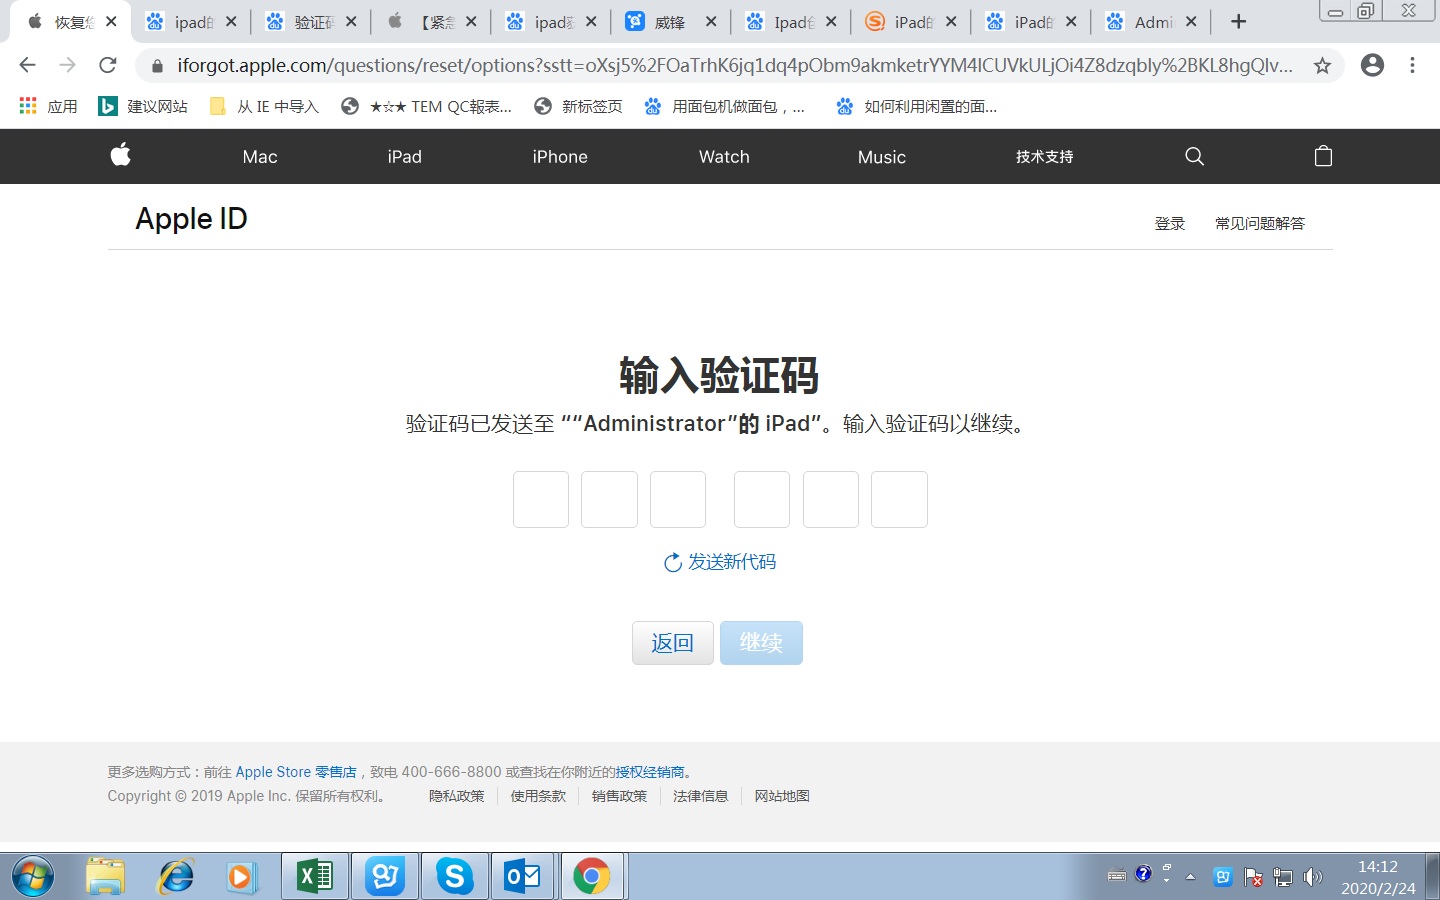Viewport: 1440px width, 900px height.
Task: Reload the page with refresh icon
Action: 108,66
